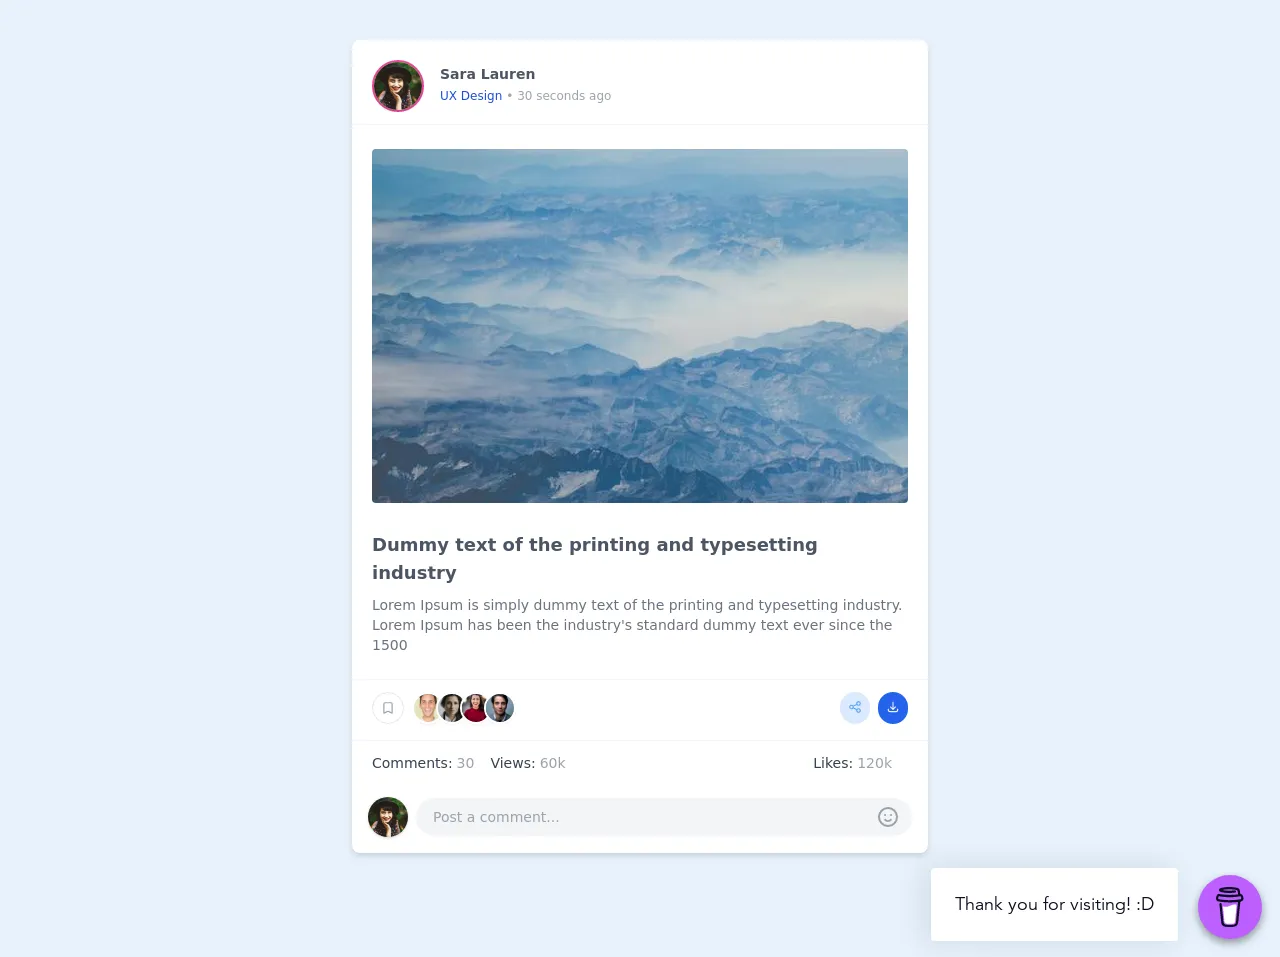Open the mountain landscape post image
1280x957 pixels.
click(640, 326)
